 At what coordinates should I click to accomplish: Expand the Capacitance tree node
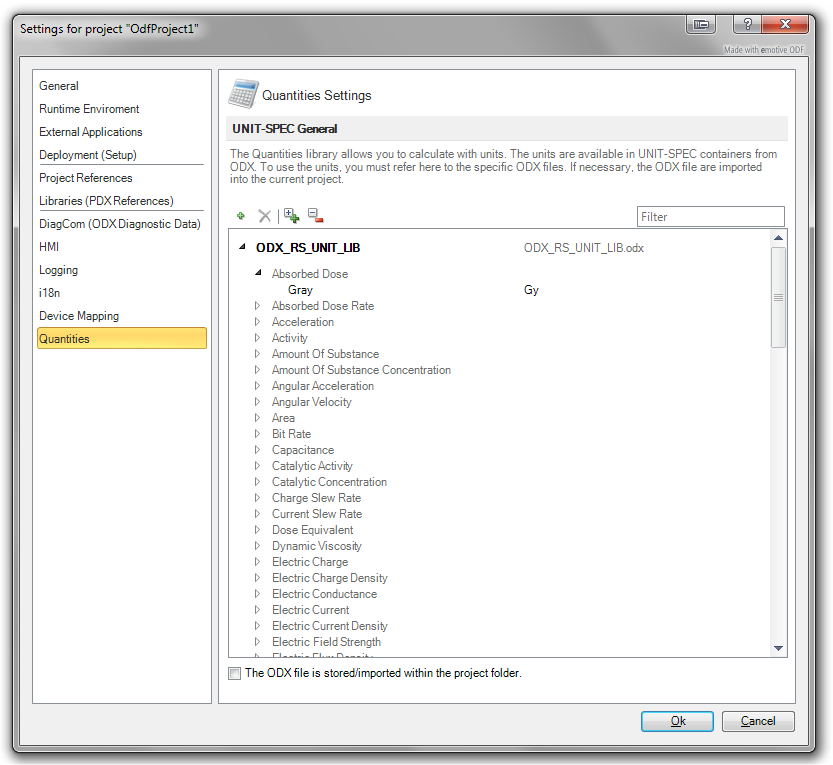(x=258, y=450)
